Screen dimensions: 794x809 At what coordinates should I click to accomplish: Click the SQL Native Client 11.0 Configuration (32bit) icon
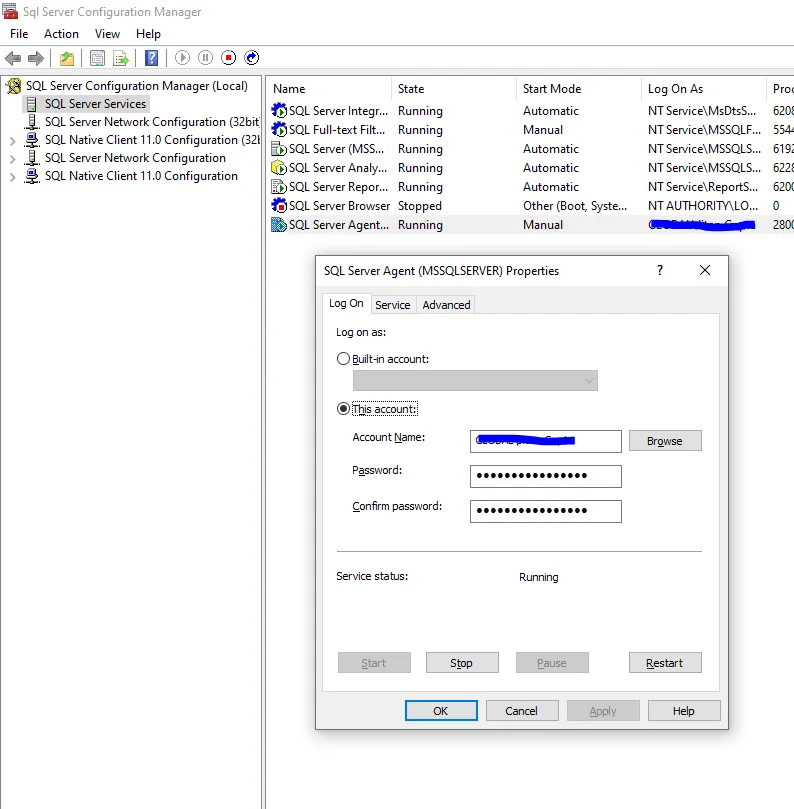pyautogui.click(x=32, y=140)
